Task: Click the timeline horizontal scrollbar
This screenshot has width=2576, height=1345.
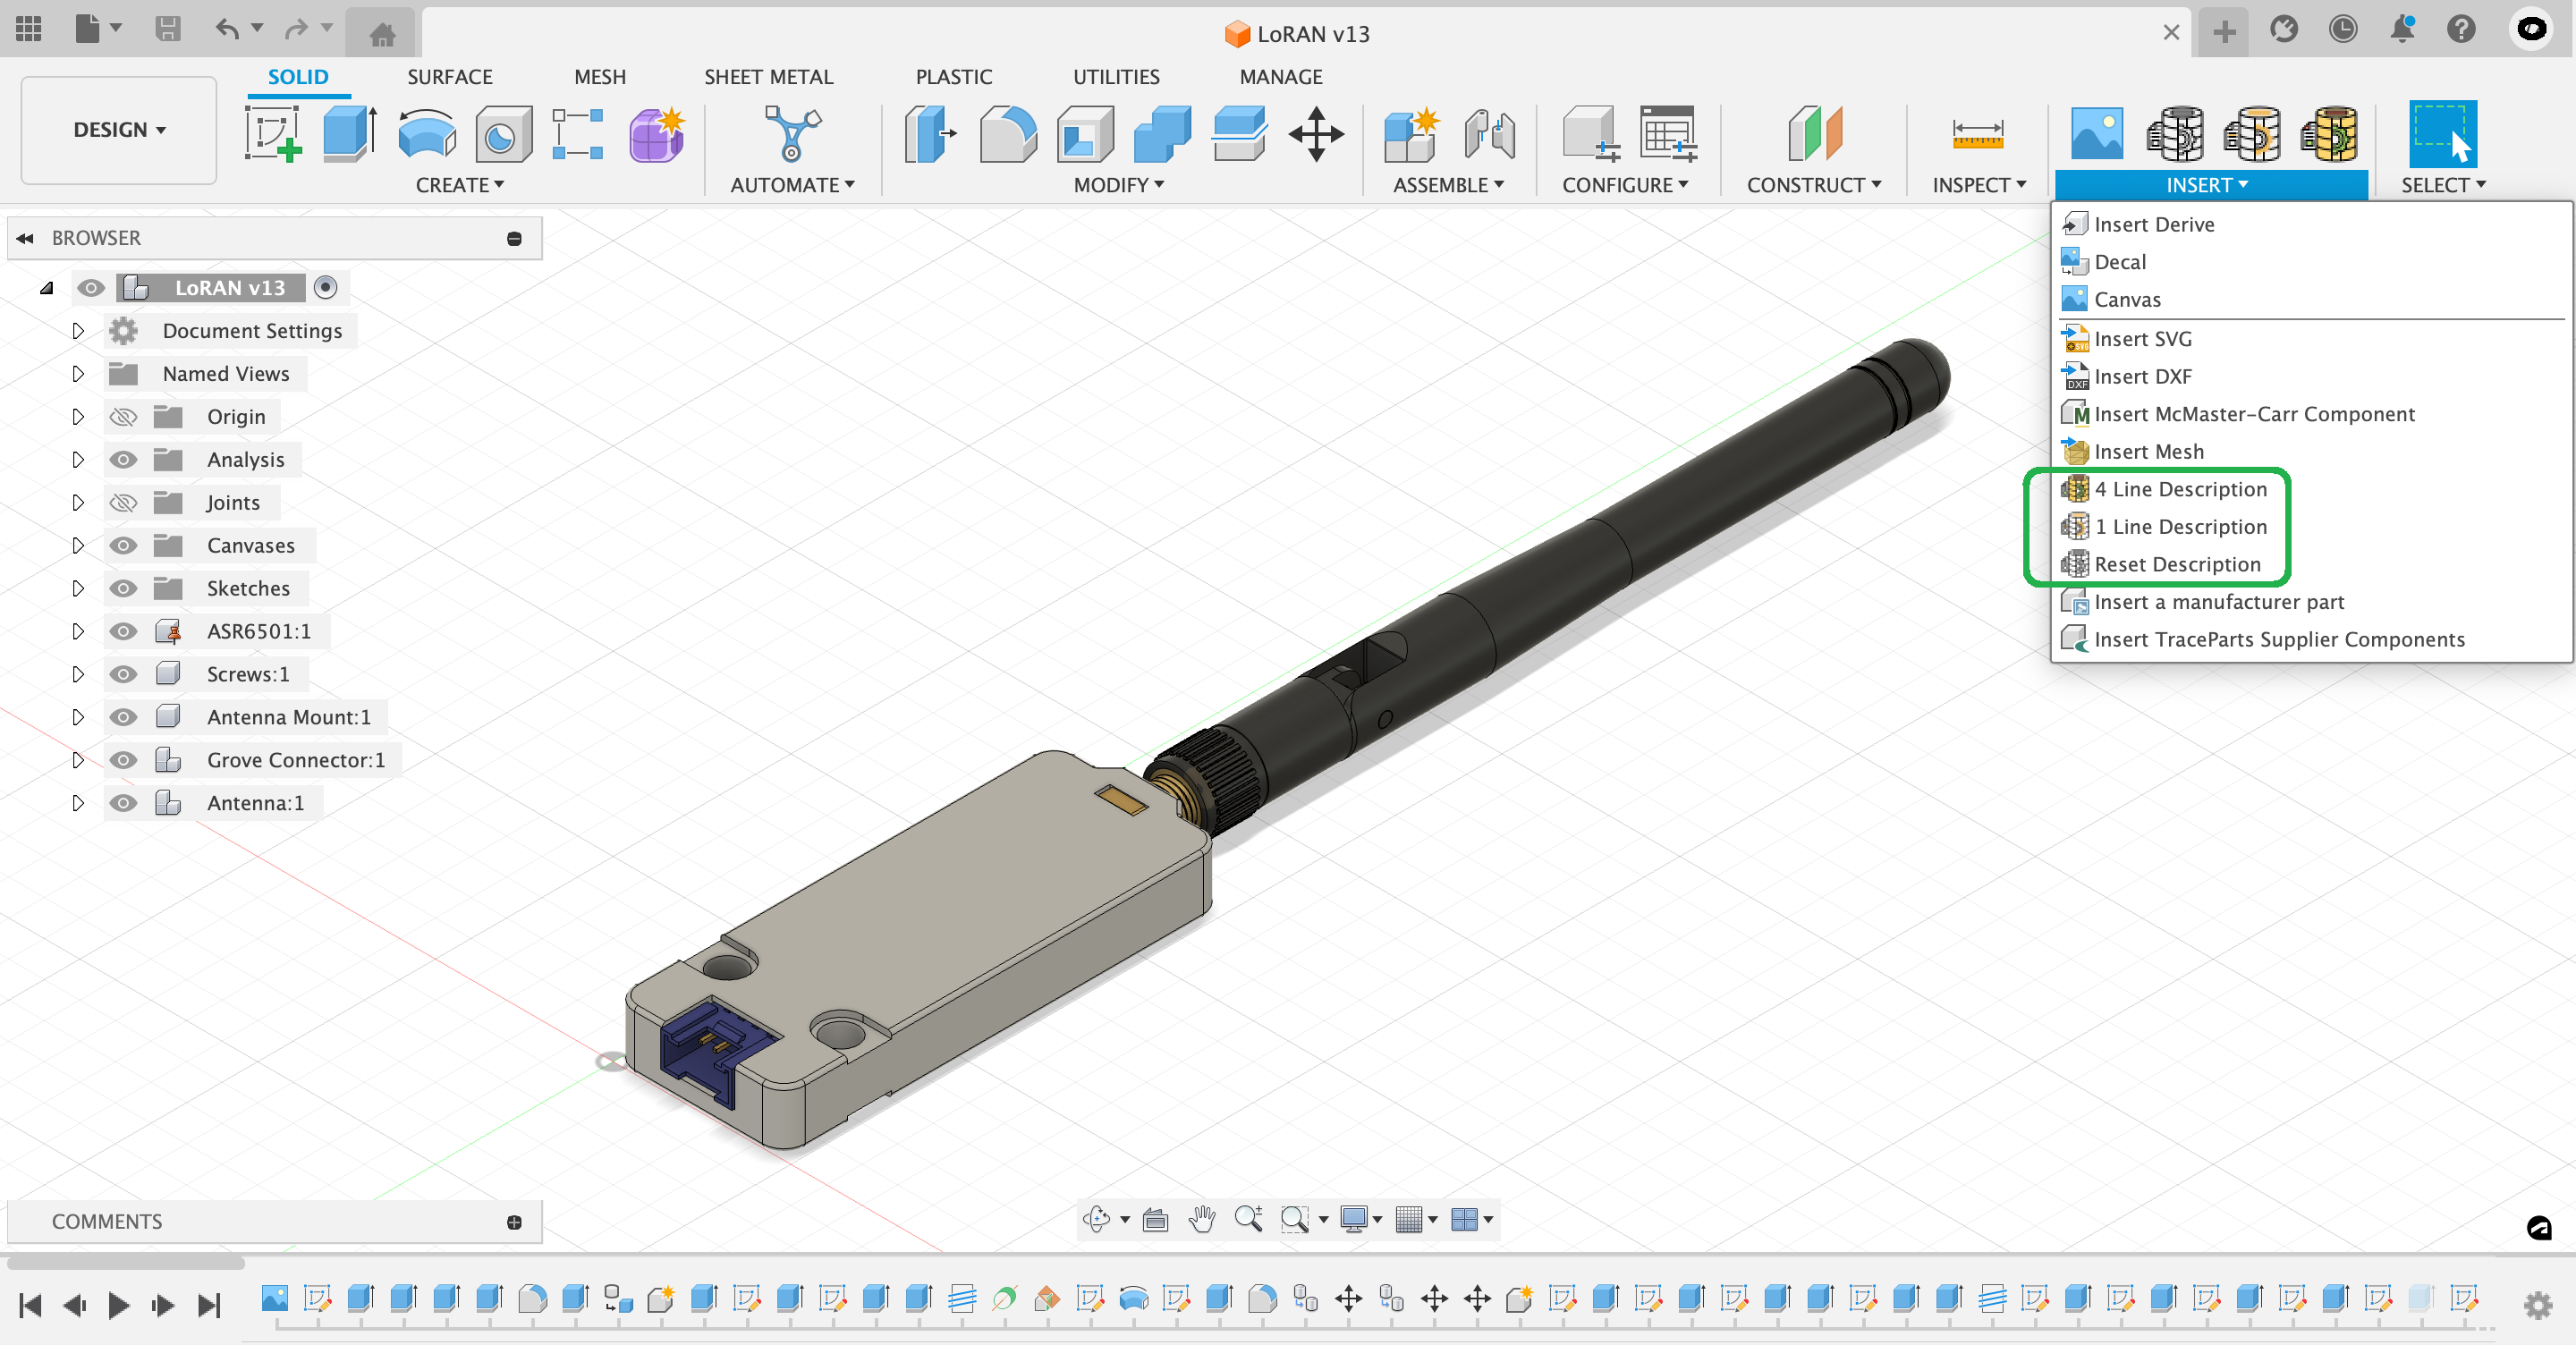Action: 126,1262
